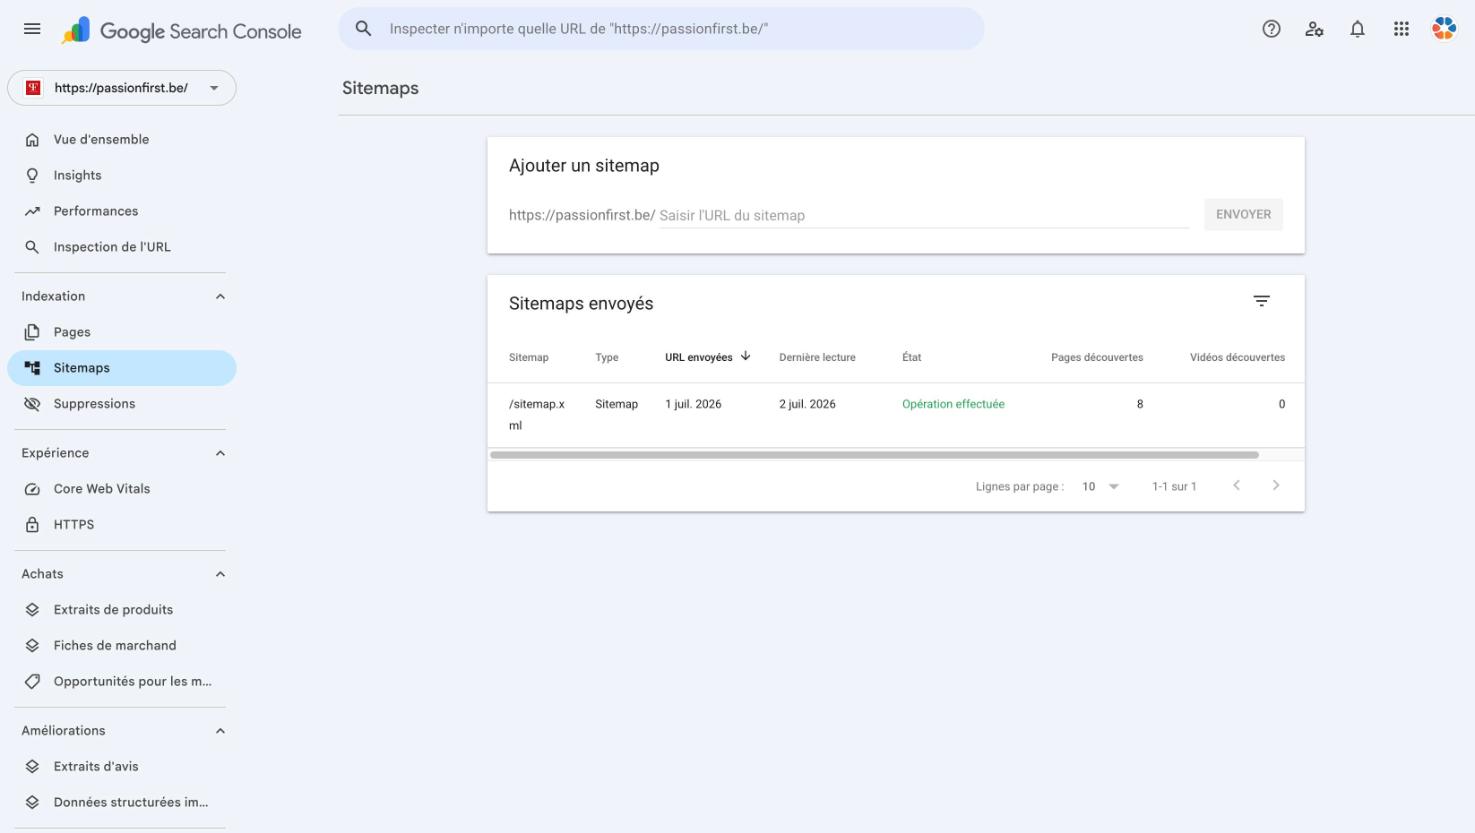Open the HTTPS report
Image resolution: width=1475 pixels, height=833 pixels.
click(122, 524)
